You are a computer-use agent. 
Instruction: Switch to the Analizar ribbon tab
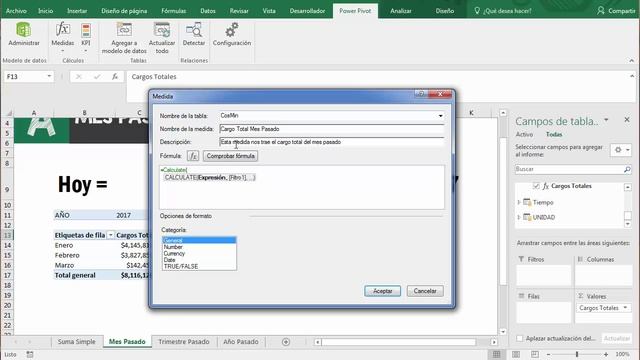(401, 11)
